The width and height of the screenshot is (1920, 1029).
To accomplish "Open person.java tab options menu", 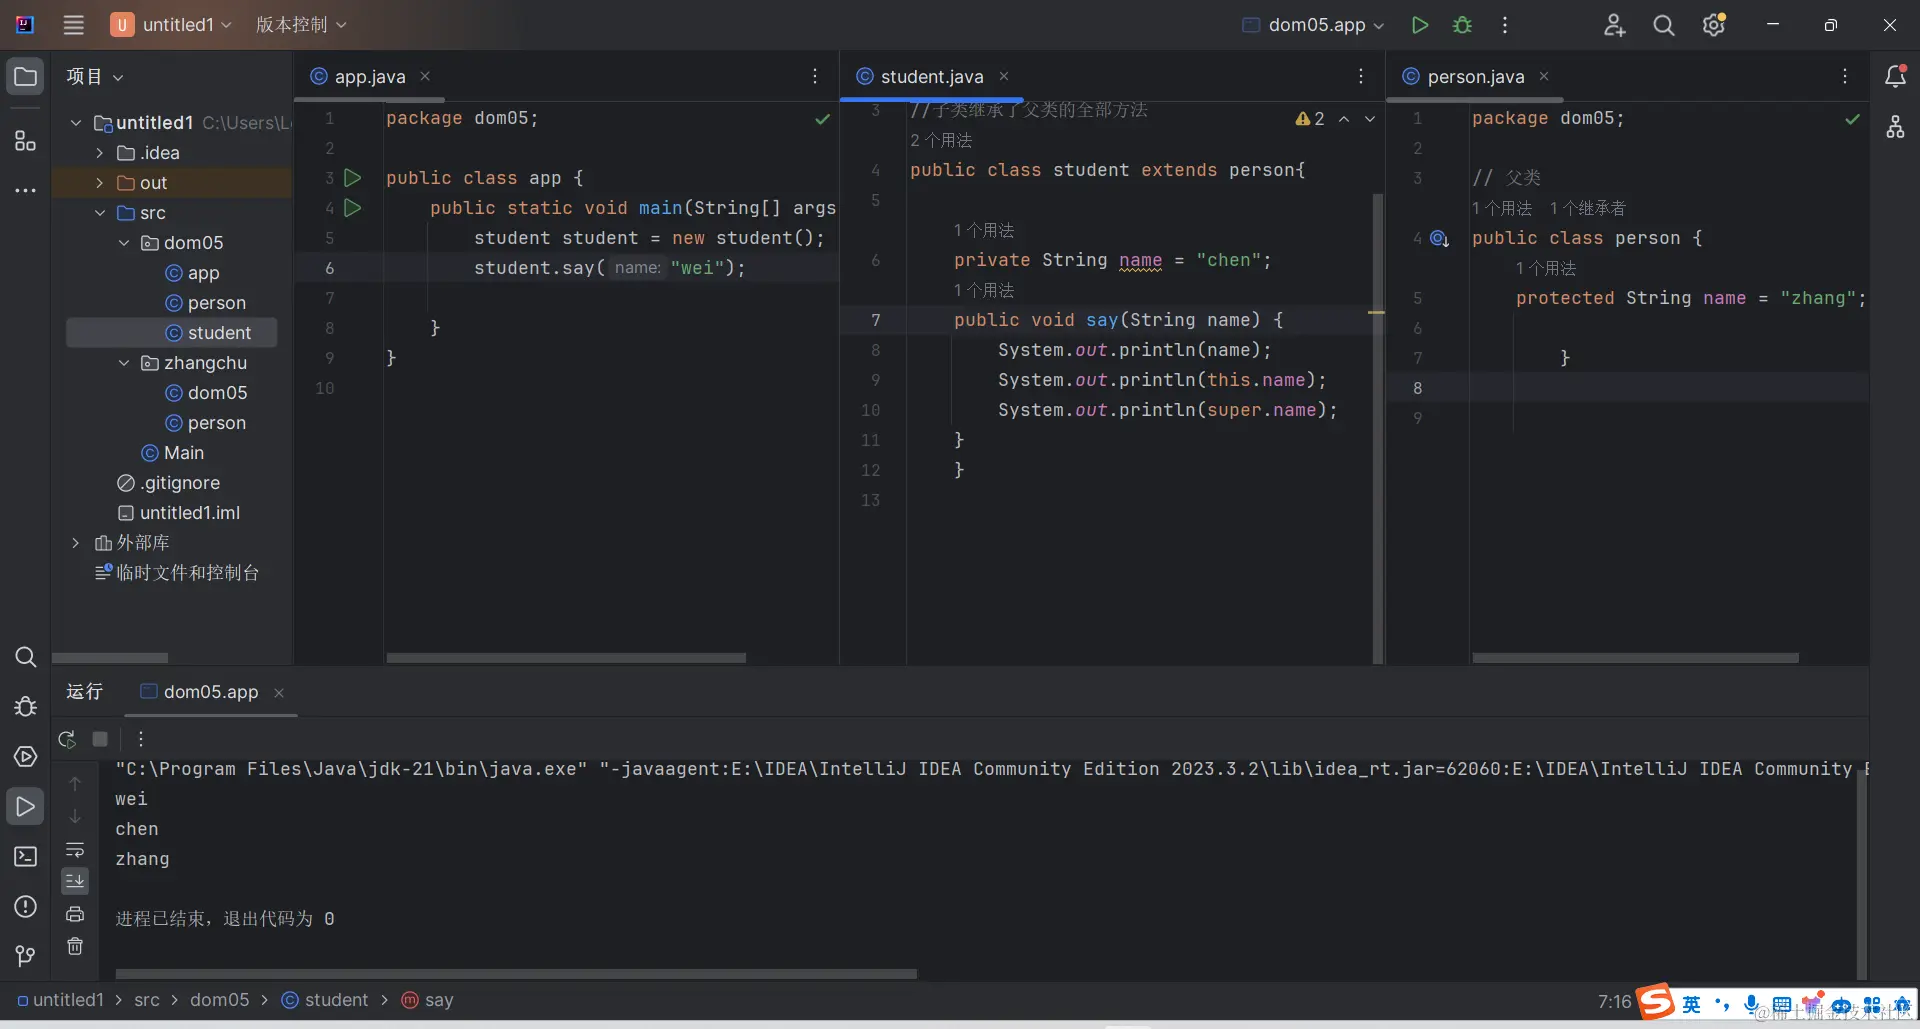I will pyautogui.click(x=1845, y=76).
